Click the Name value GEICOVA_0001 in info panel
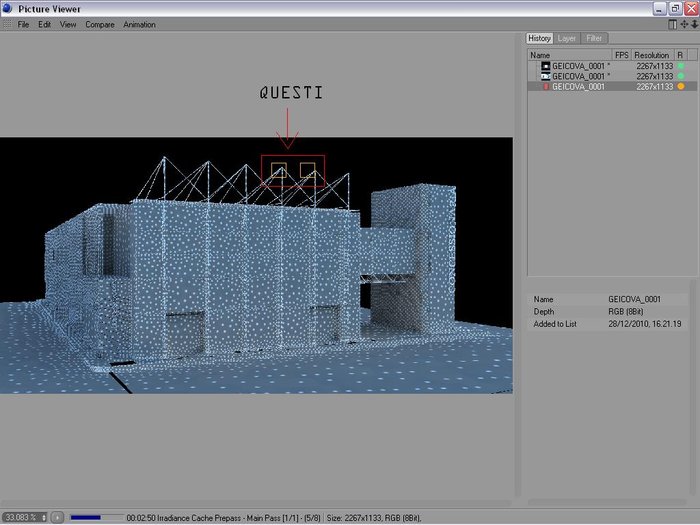The width and height of the screenshot is (700, 525). tap(634, 299)
